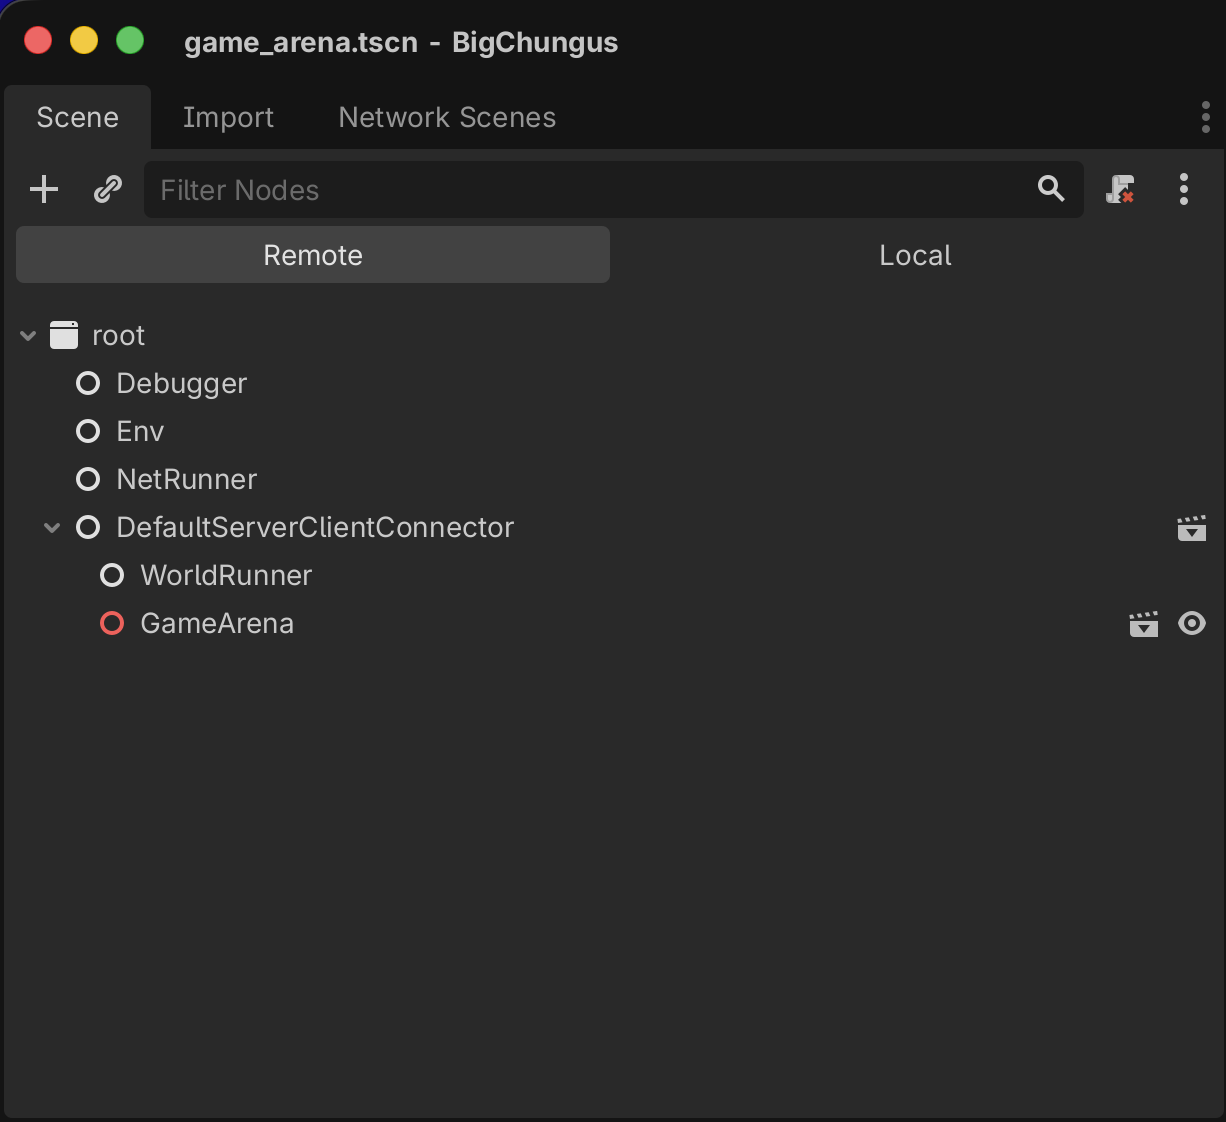Click the node circle icon beside Debugger
This screenshot has height=1122, width=1226.
pos(88,383)
